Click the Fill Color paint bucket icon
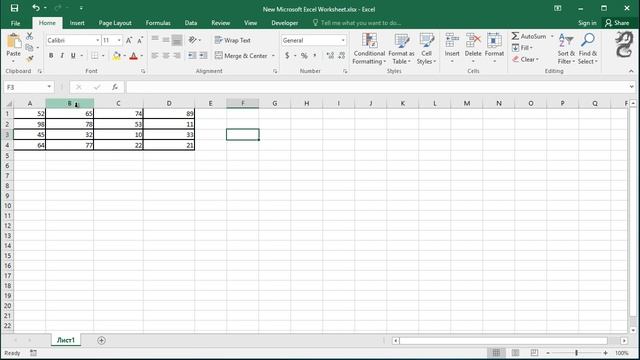Image resolution: width=640 pixels, height=360 pixels. 117,56
